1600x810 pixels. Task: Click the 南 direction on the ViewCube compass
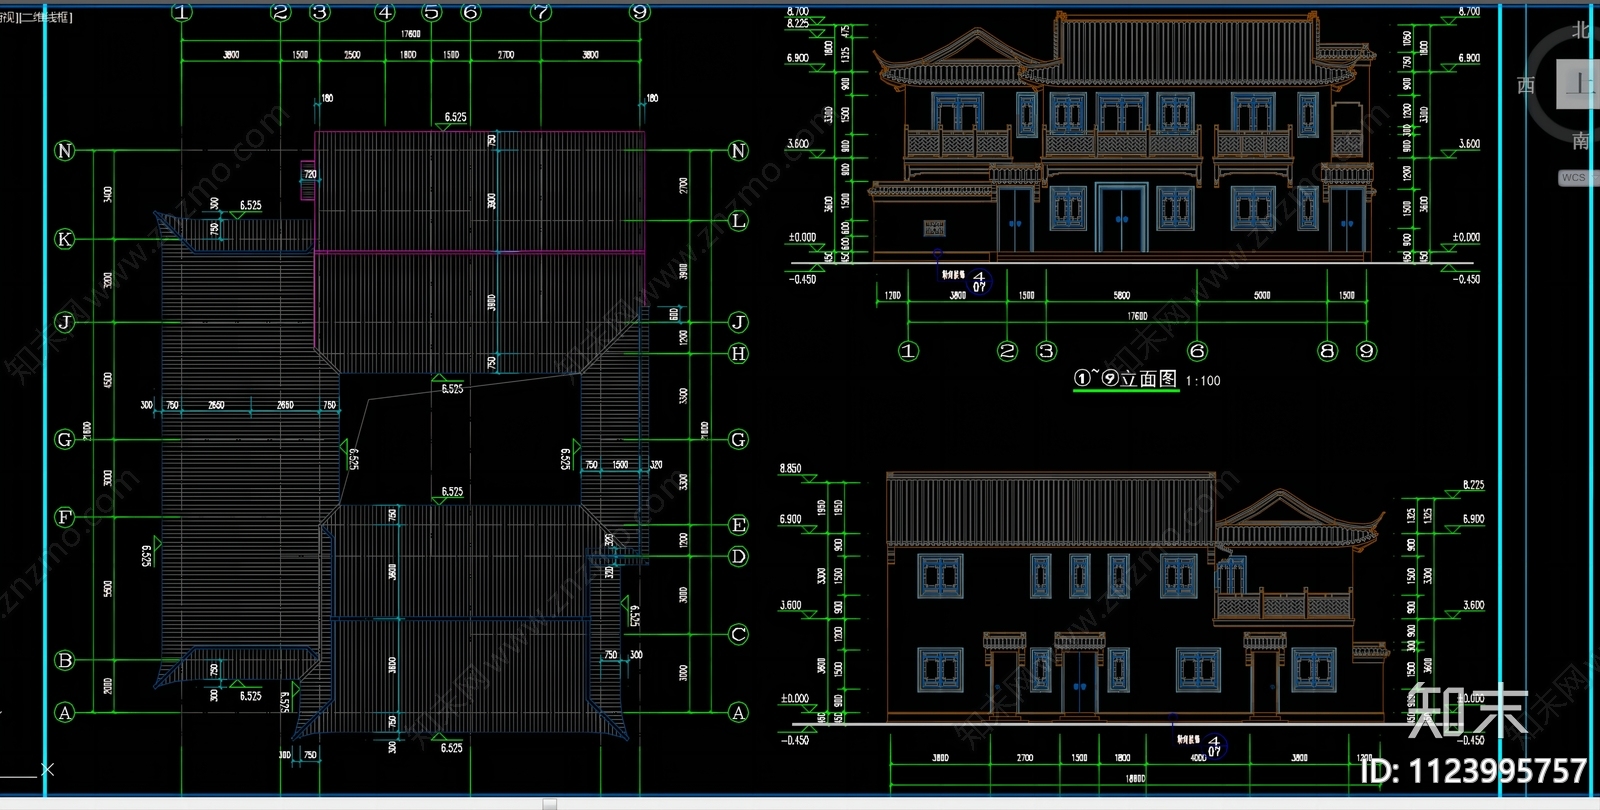click(1581, 141)
